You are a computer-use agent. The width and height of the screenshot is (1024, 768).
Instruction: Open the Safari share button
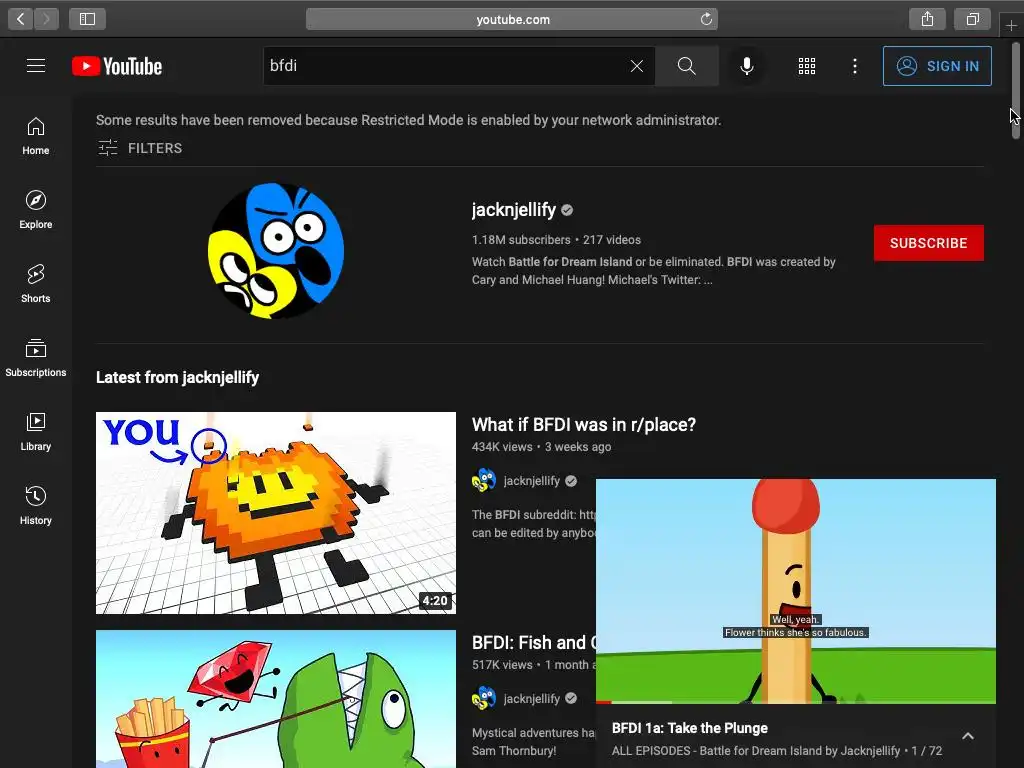(x=927, y=19)
